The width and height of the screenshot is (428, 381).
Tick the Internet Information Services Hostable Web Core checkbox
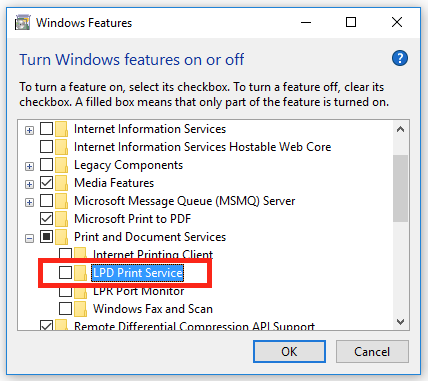[x=46, y=147]
